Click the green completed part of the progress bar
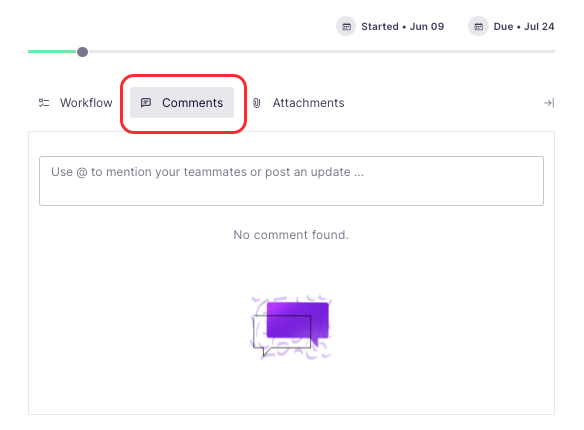The height and width of the screenshot is (430, 584). tap(53, 51)
